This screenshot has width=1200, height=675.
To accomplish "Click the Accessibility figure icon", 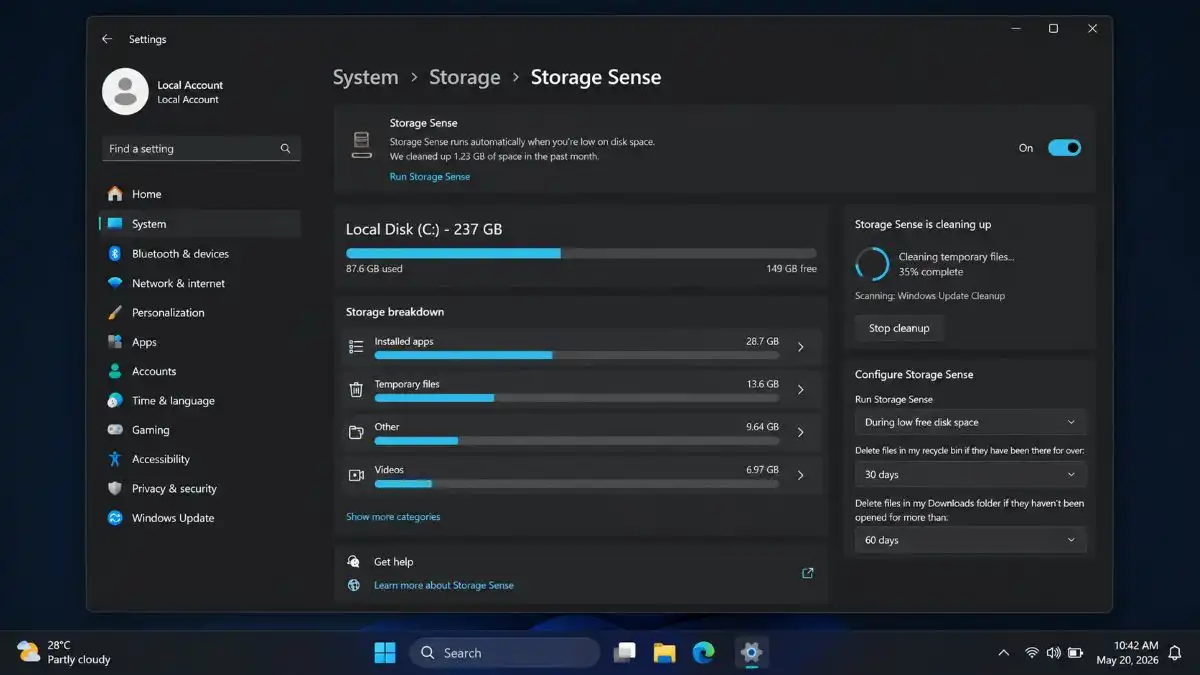I will (115, 459).
